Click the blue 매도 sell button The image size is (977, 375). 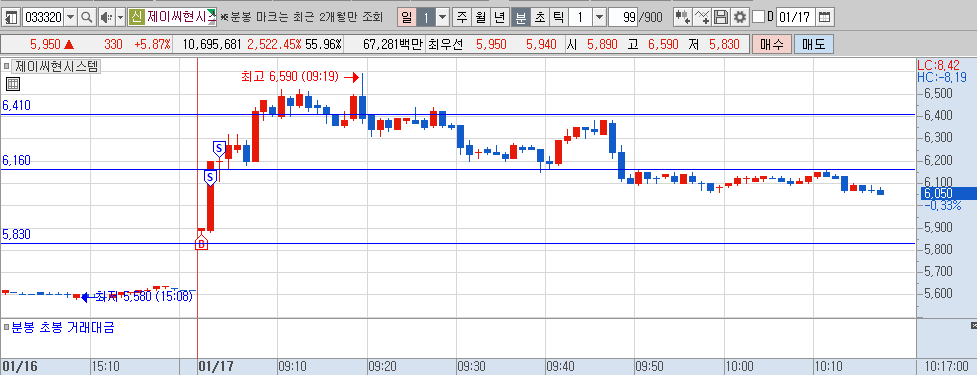click(814, 44)
